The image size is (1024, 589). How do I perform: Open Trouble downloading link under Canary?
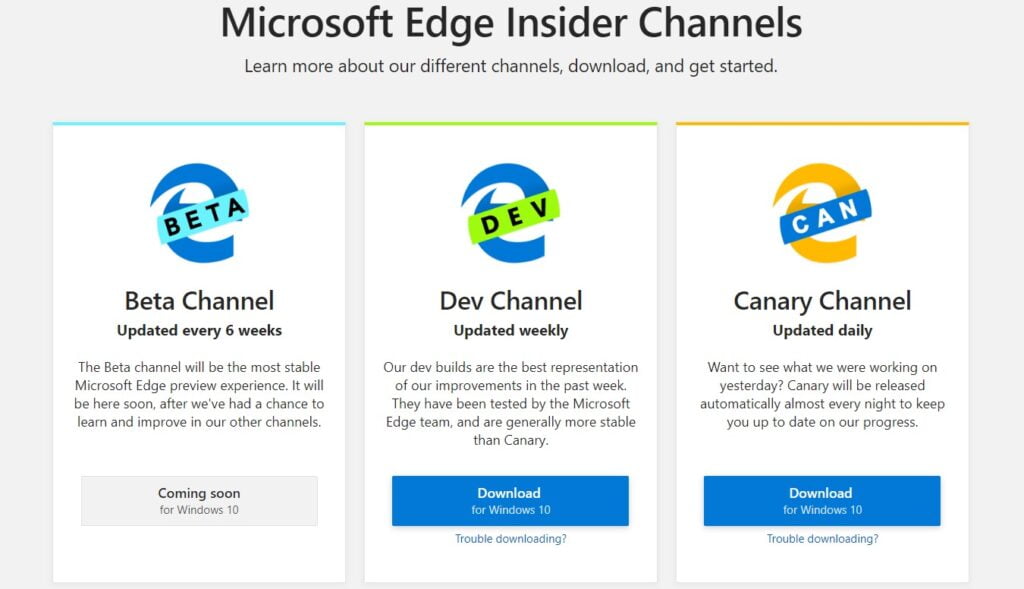tap(821, 538)
